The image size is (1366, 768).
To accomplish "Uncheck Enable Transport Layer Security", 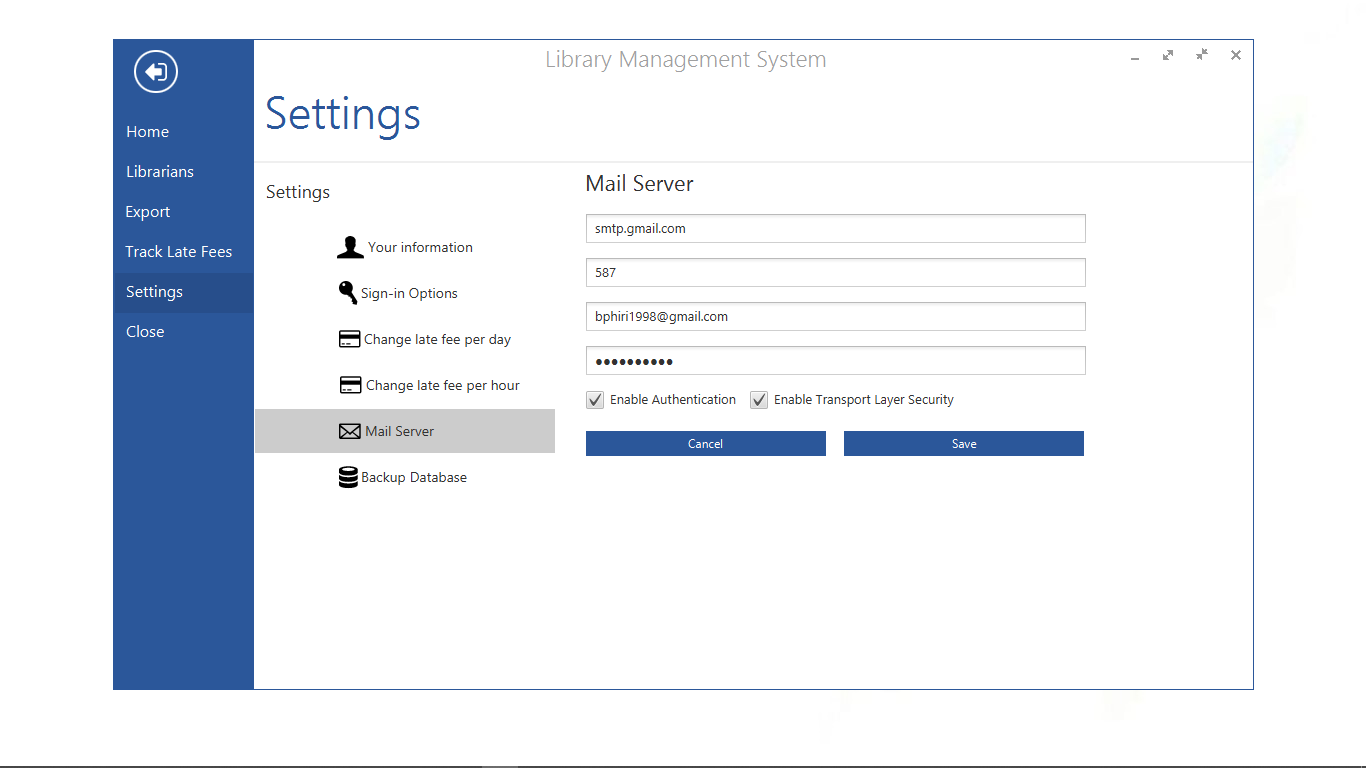I will click(x=759, y=399).
